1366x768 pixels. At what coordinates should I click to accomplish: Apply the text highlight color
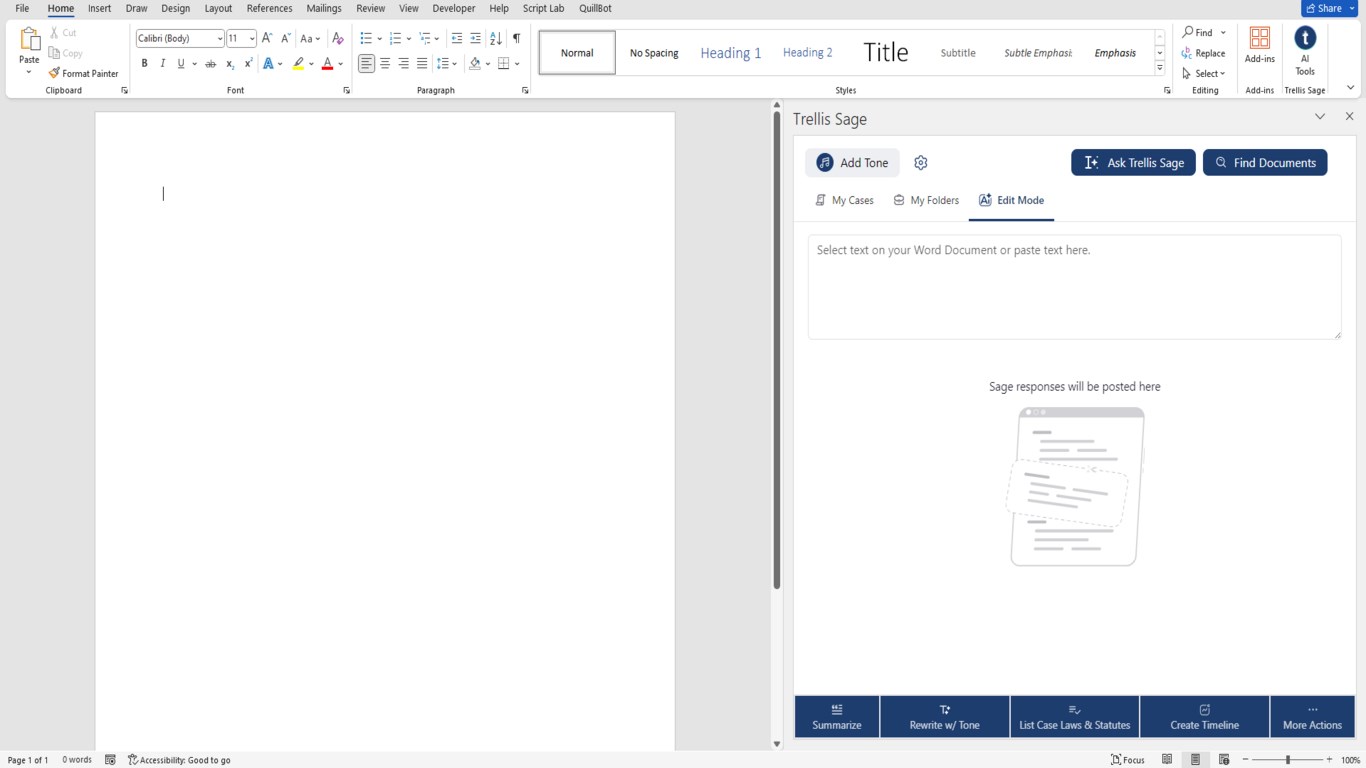point(298,64)
